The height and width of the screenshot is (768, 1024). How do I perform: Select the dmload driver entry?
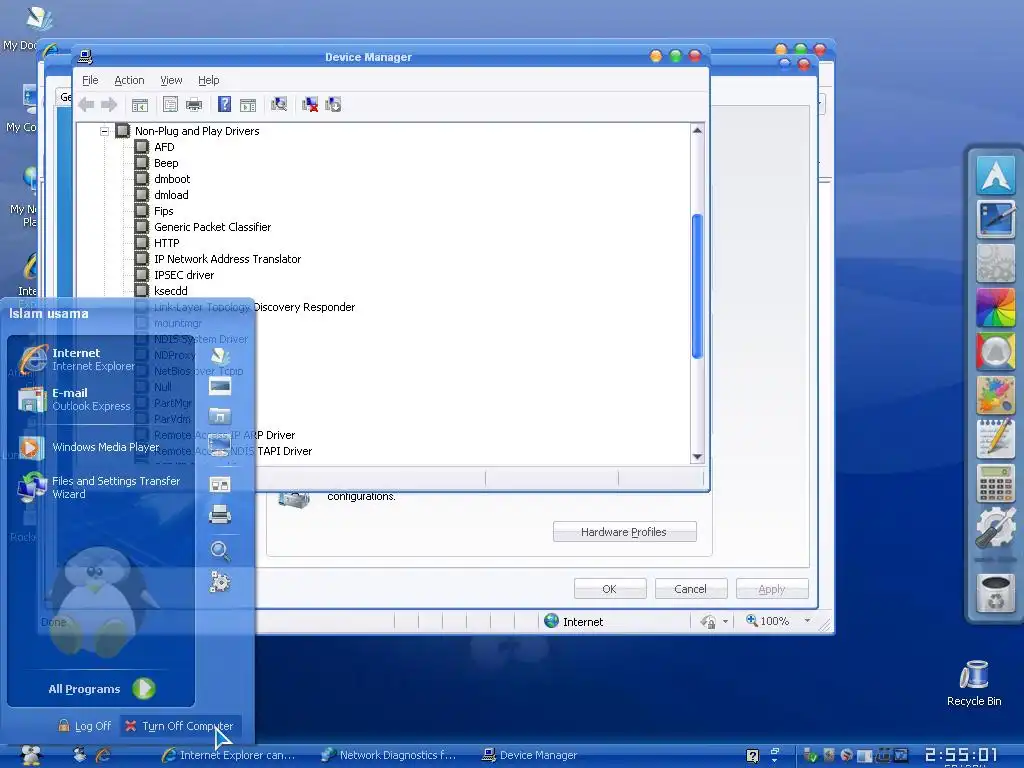[x=171, y=195]
